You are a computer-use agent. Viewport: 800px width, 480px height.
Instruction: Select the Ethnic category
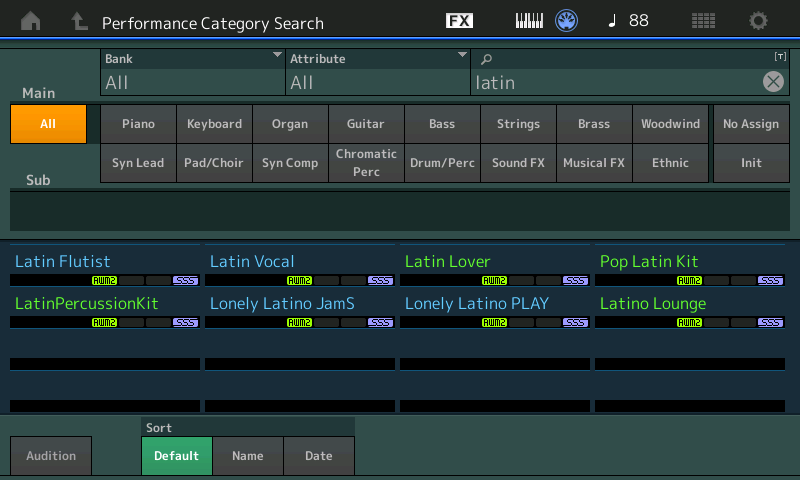point(670,163)
